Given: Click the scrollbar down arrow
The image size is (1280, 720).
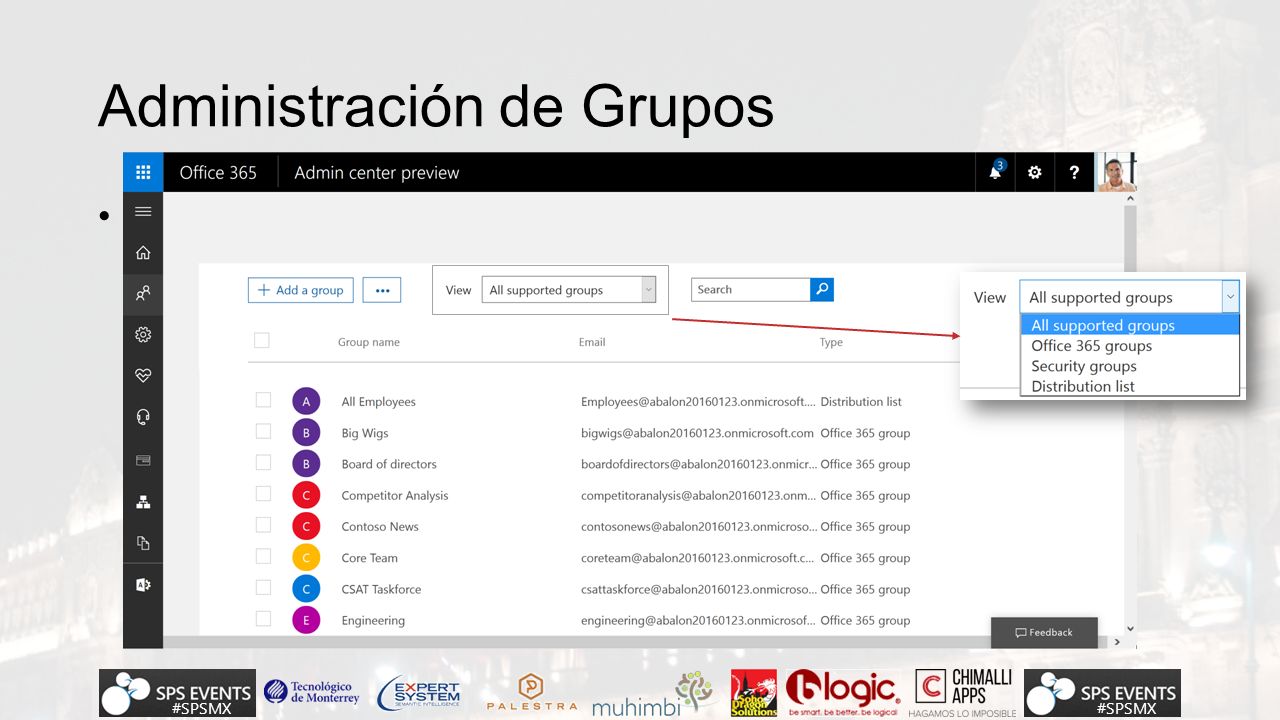Looking at the screenshot, I should pos(1130,628).
